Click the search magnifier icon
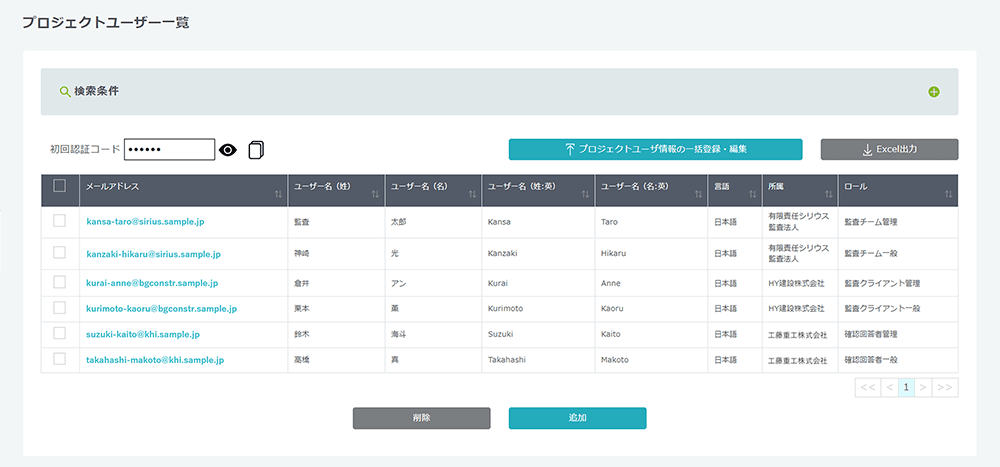The height and width of the screenshot is (467, 1000). [x=65, y=92]
